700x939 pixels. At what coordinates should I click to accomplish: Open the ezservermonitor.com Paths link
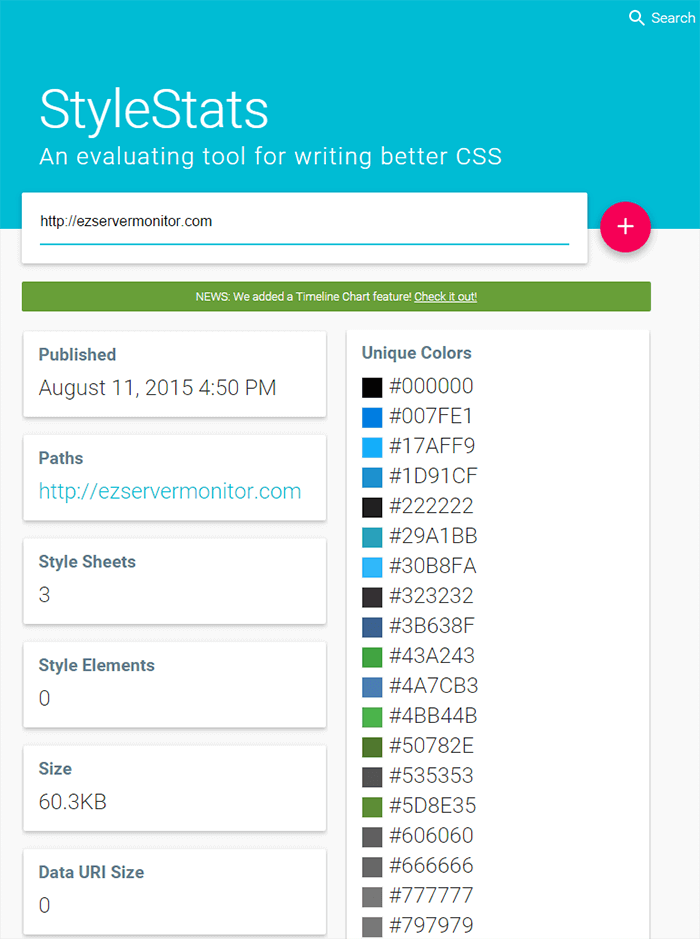(x=170, y=491)
